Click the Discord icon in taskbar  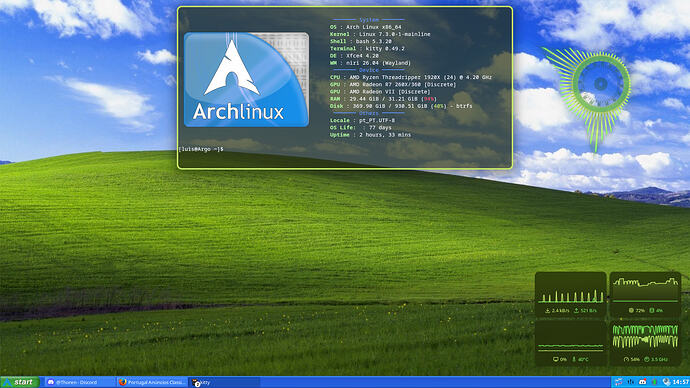coord(51,382)
